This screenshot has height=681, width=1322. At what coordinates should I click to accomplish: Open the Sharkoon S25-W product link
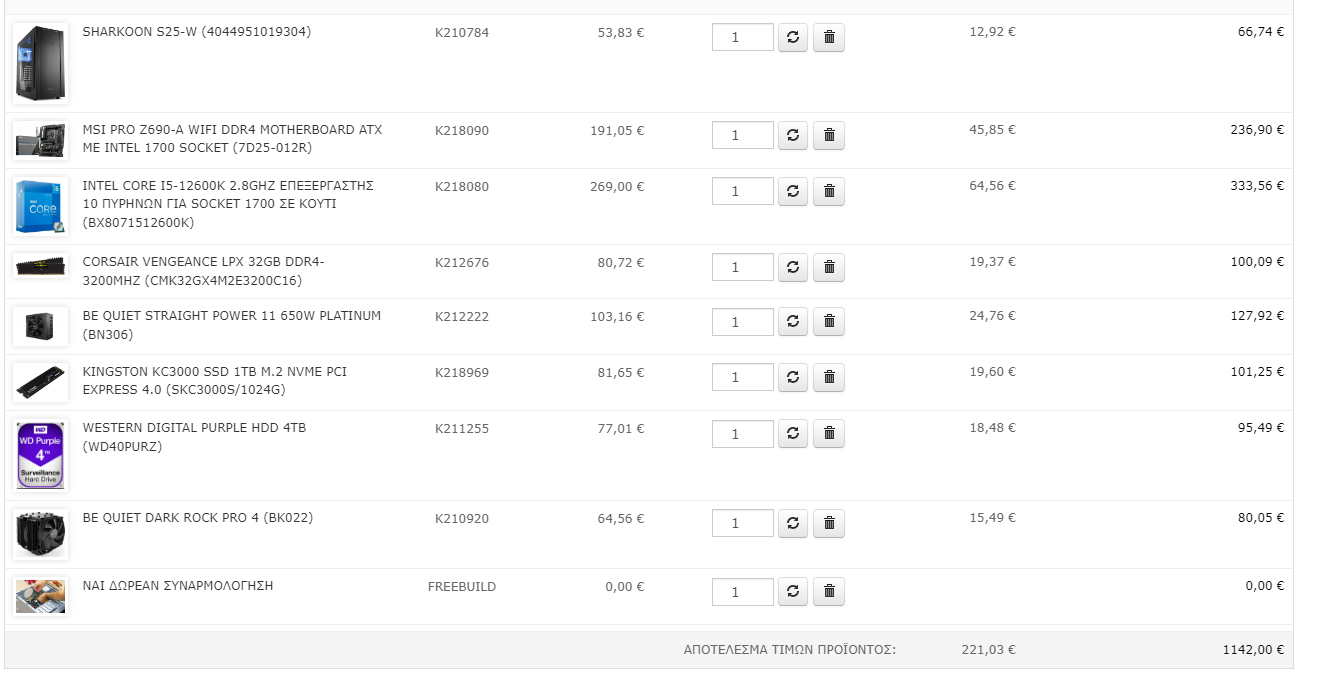pos(197,32)
